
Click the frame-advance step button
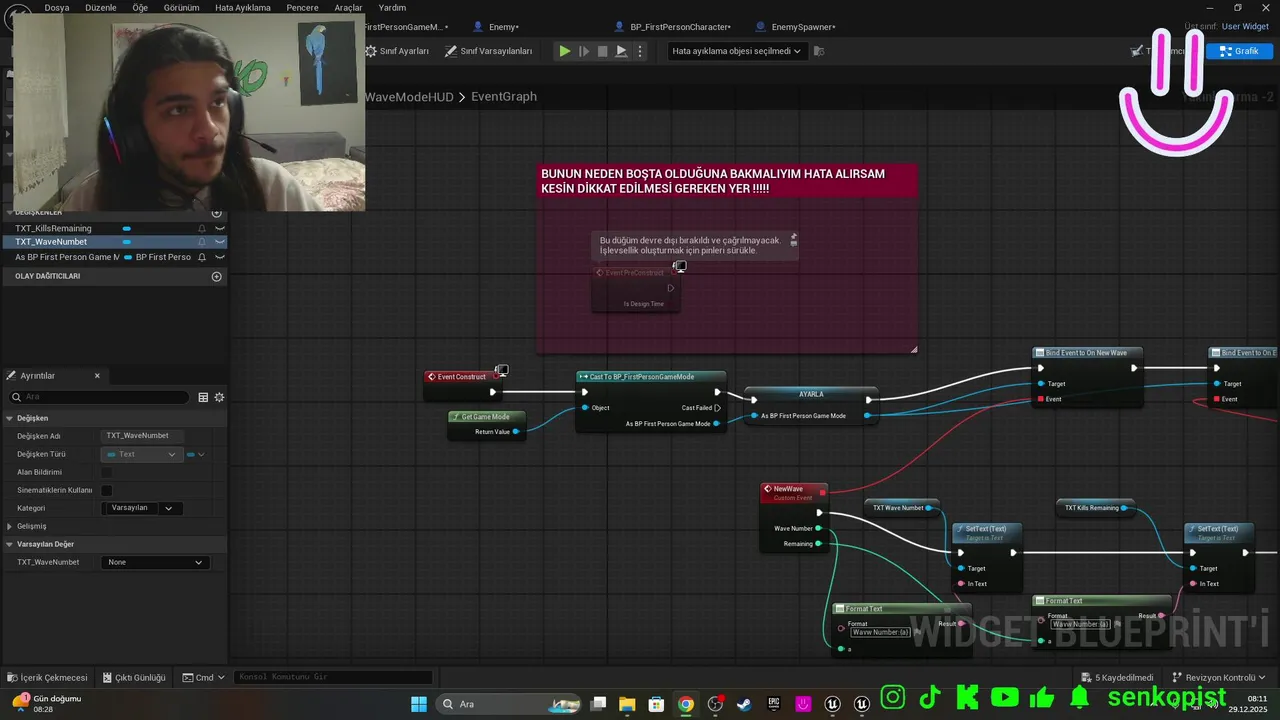(x=584, y=51)
